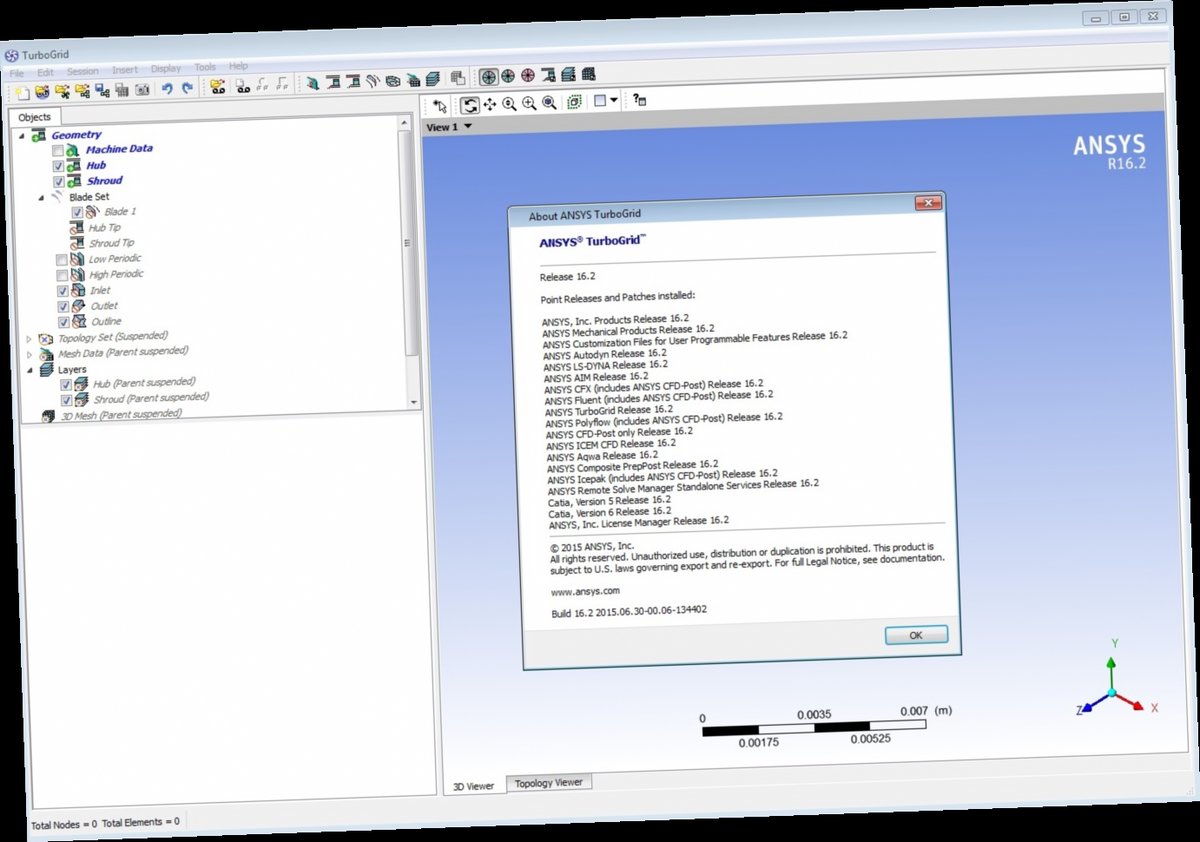Screen dimensions: 1200x842
Task: Click the New Case toolbar icon
Action: coord(22,91)
